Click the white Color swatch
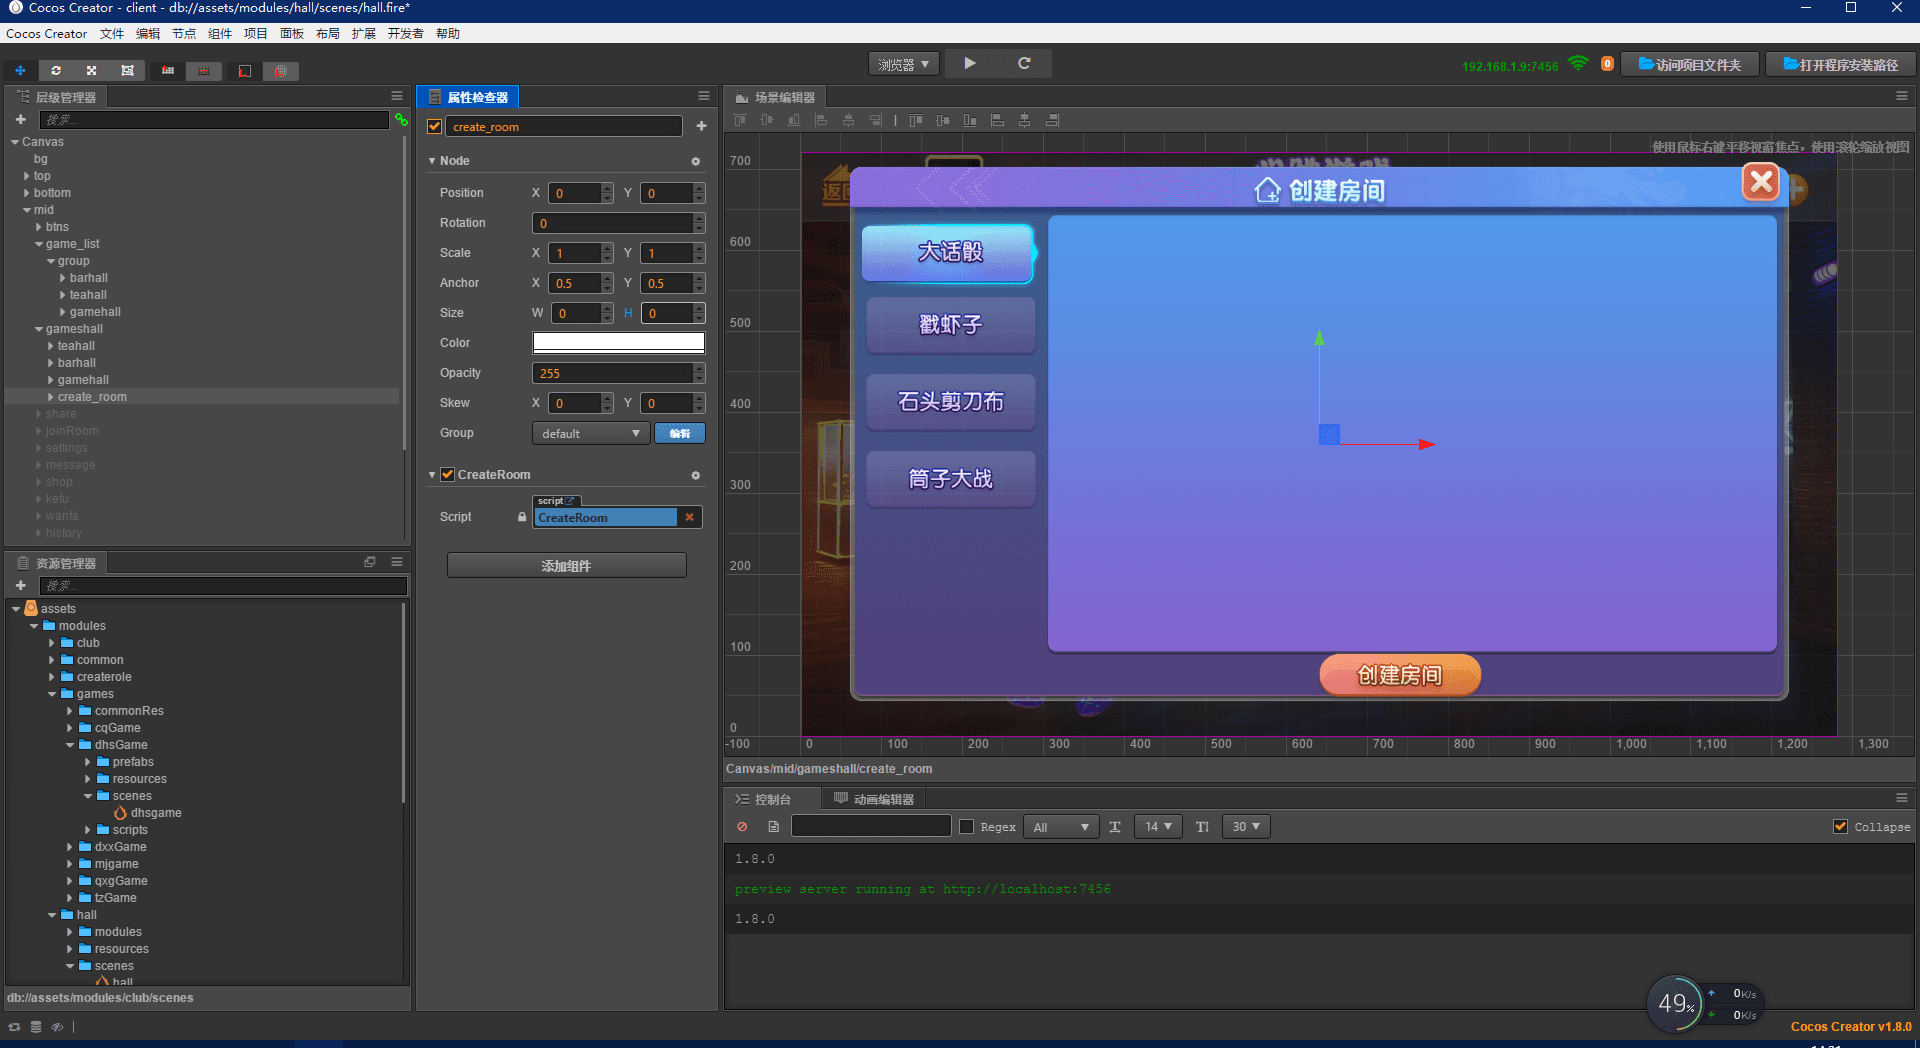 [x=618, y=343]
